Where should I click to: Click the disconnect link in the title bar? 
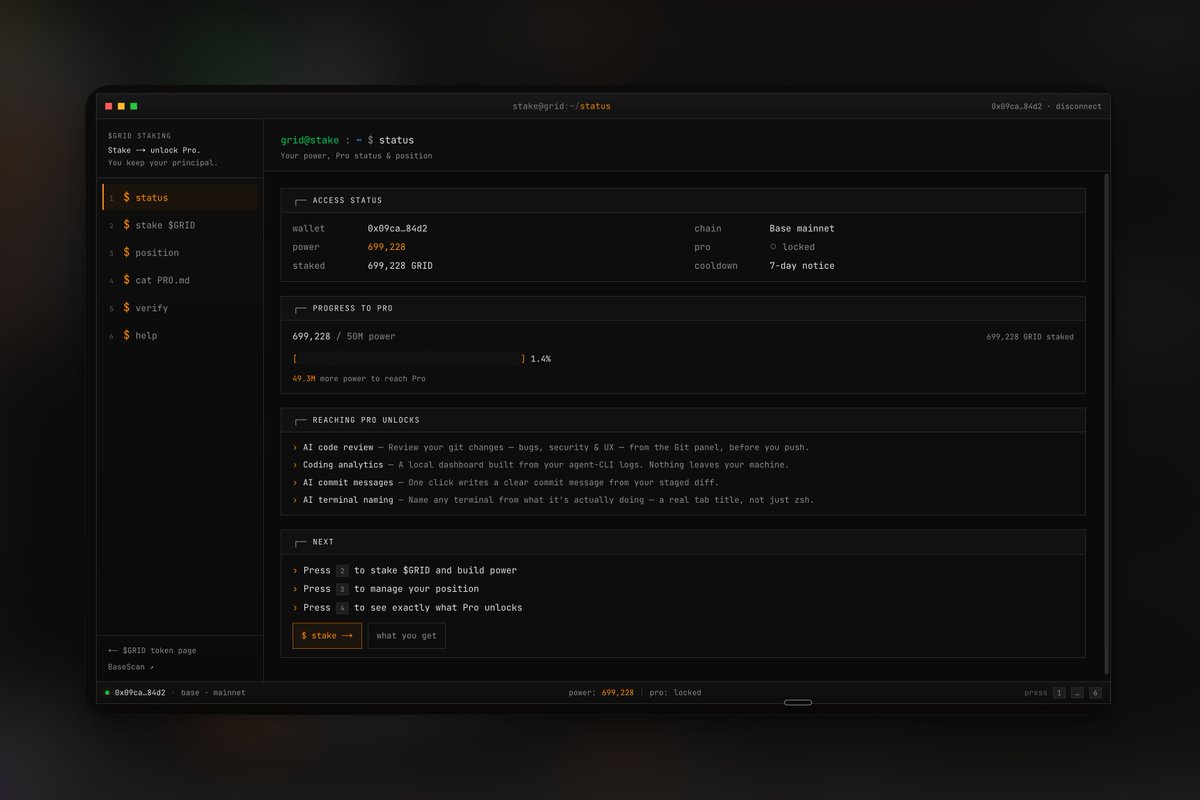[1078, 106]
